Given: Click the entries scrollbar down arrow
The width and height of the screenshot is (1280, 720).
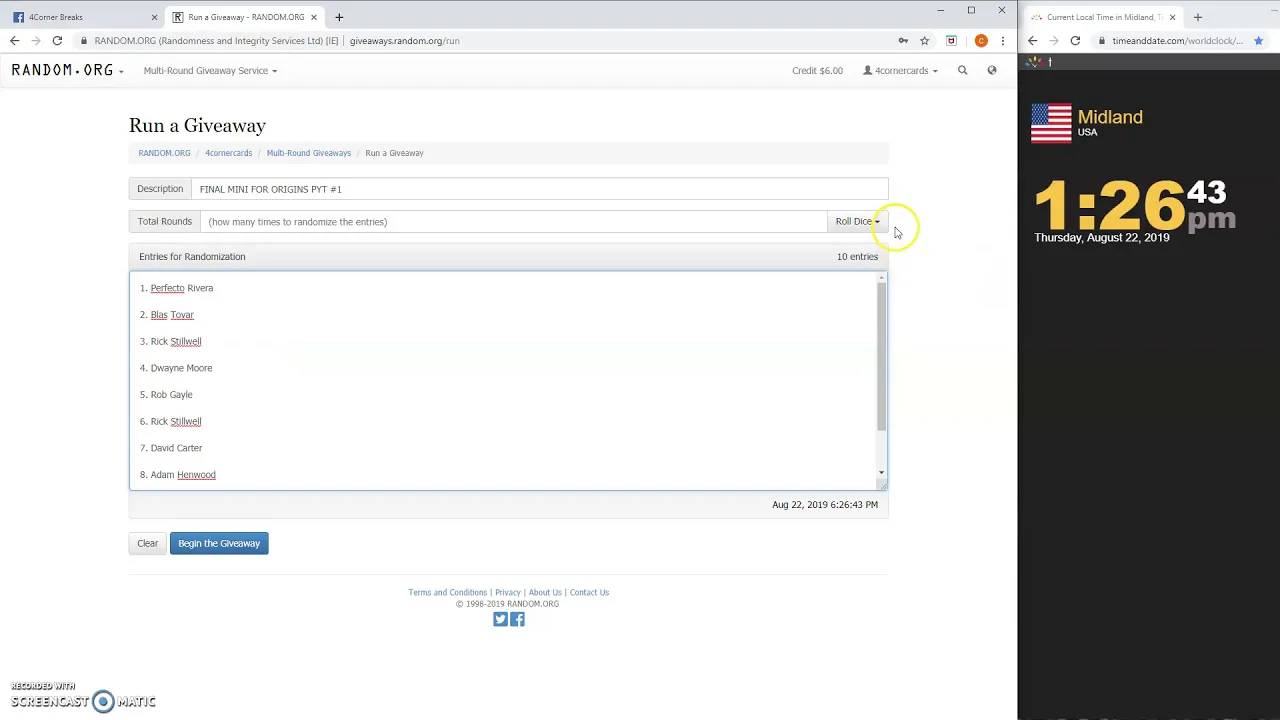Looking at the screenshot, I should [881, 473].
